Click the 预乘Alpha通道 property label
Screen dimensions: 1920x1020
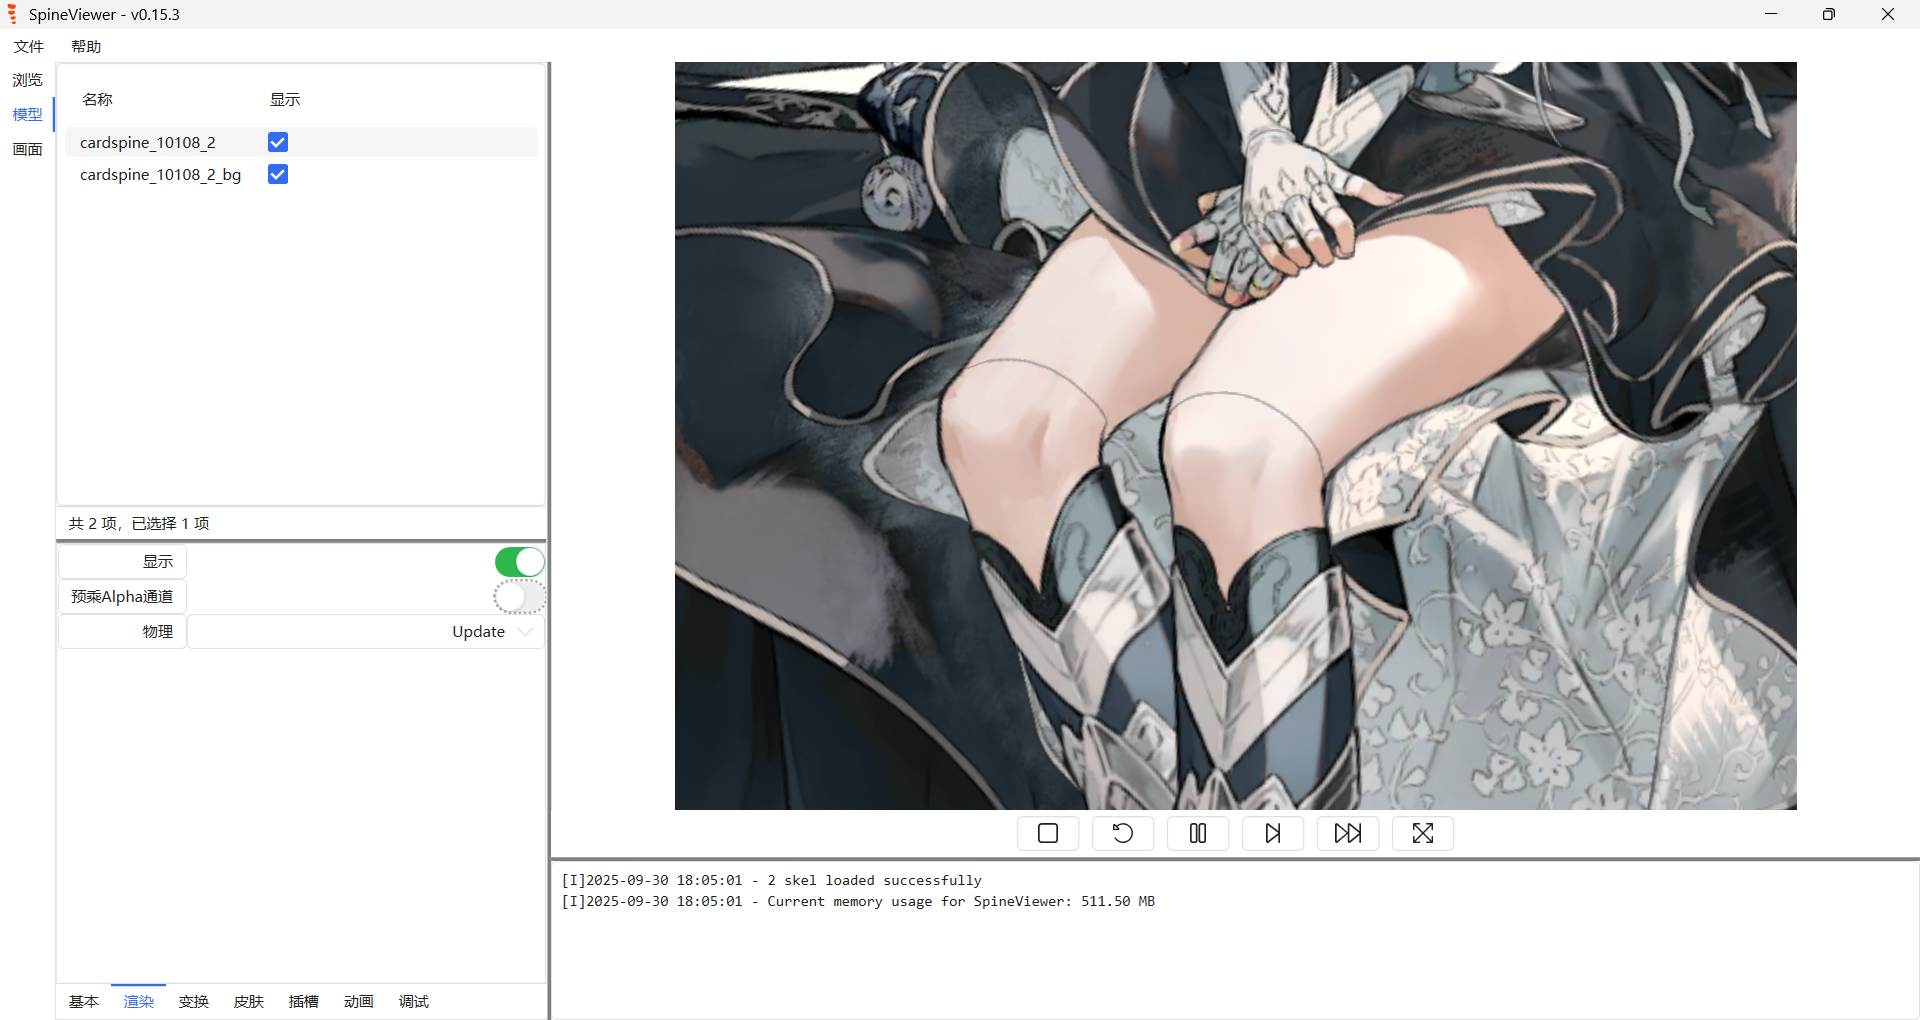122,597
